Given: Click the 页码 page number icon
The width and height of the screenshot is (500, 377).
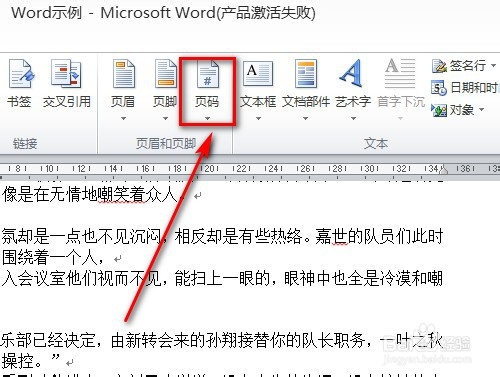Looking at the screenshot, I should point(207,74).
